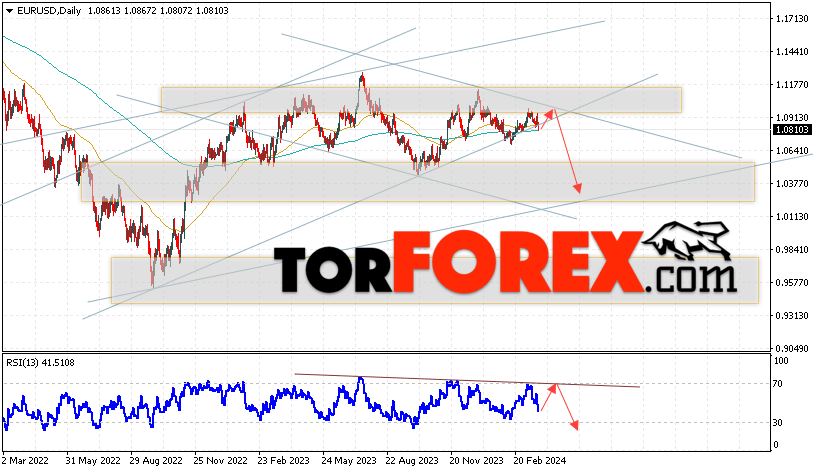Viewport: 816px width, 472px height.
Task: Click the 20 Nov 2023 date label
Action: pyautogui.click(x=476, y=461)
